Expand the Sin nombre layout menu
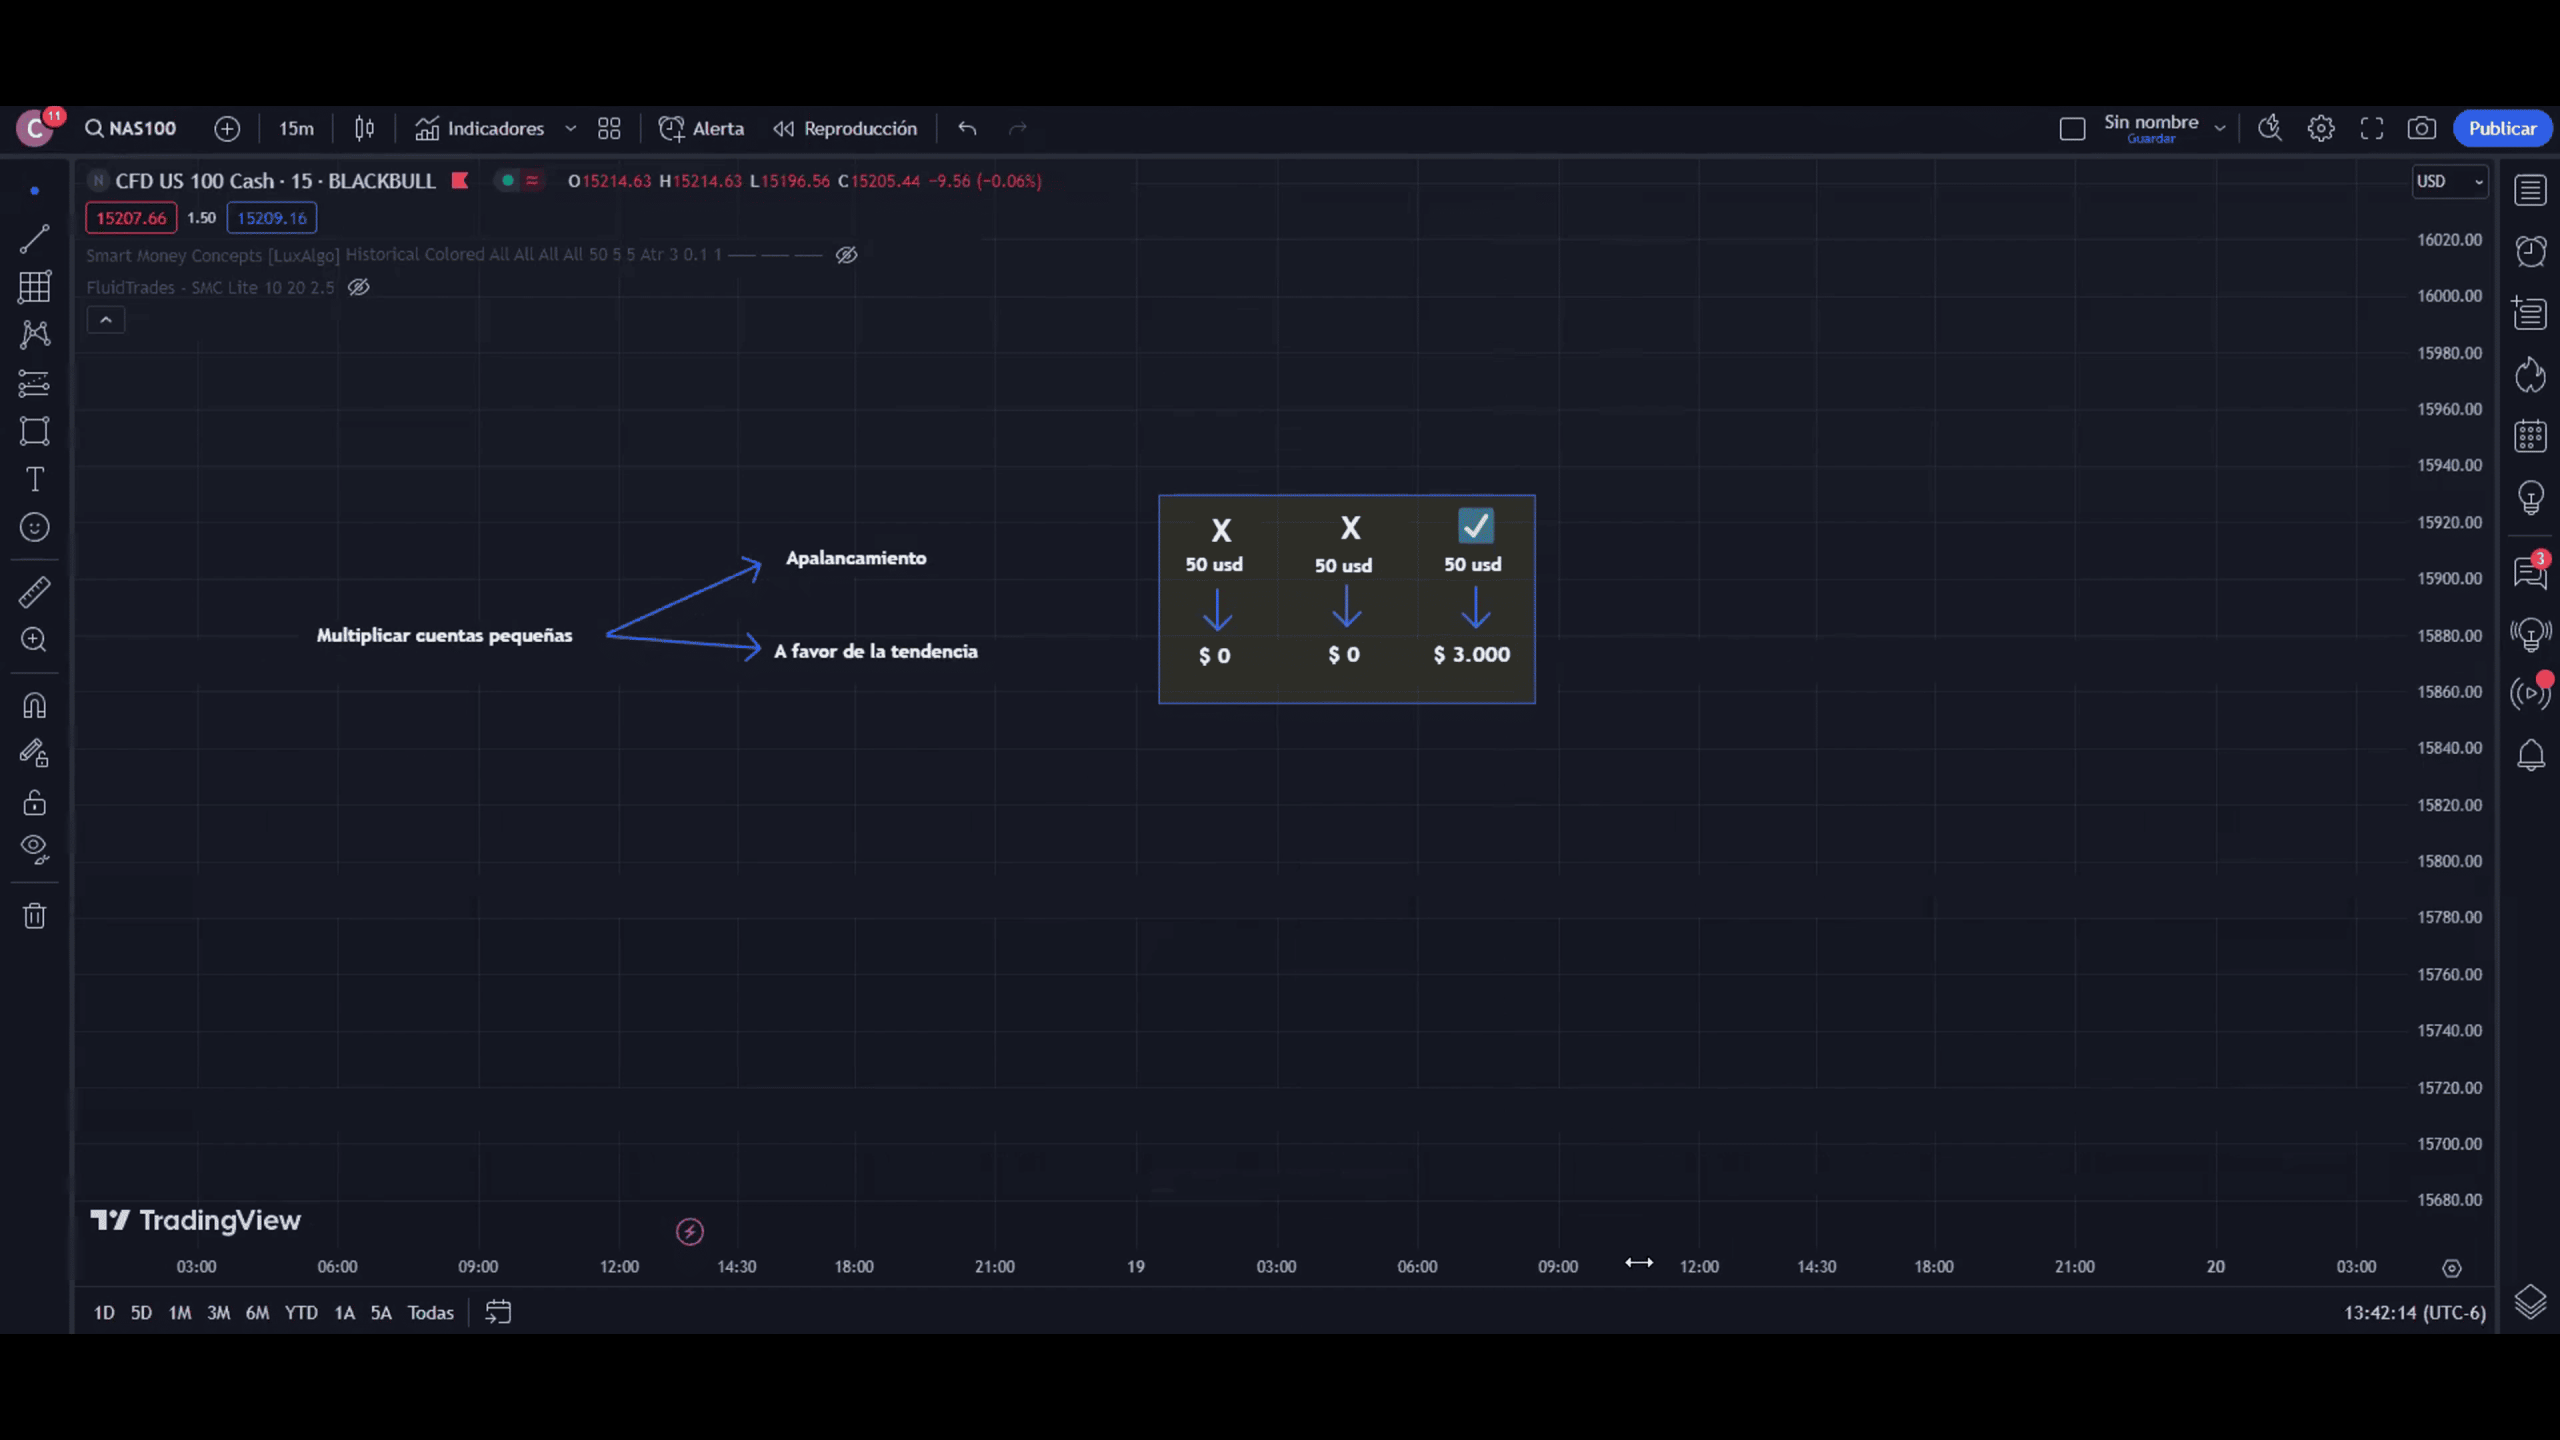The width and height of the screenshot is (2560, 1440). [2219, 128]
